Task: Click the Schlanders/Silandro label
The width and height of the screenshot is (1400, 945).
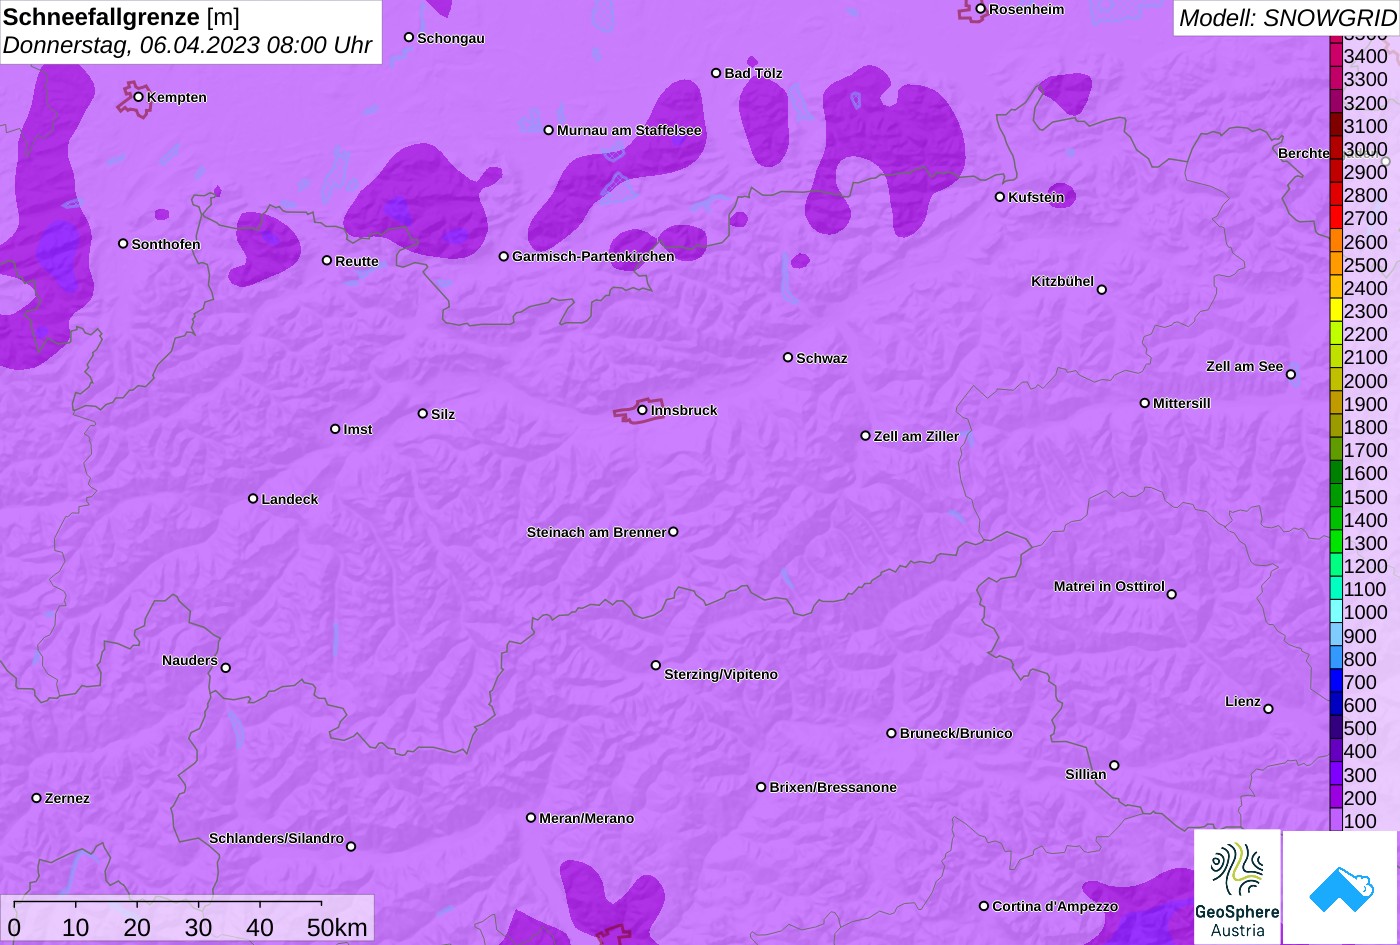Action: point(276,838)
